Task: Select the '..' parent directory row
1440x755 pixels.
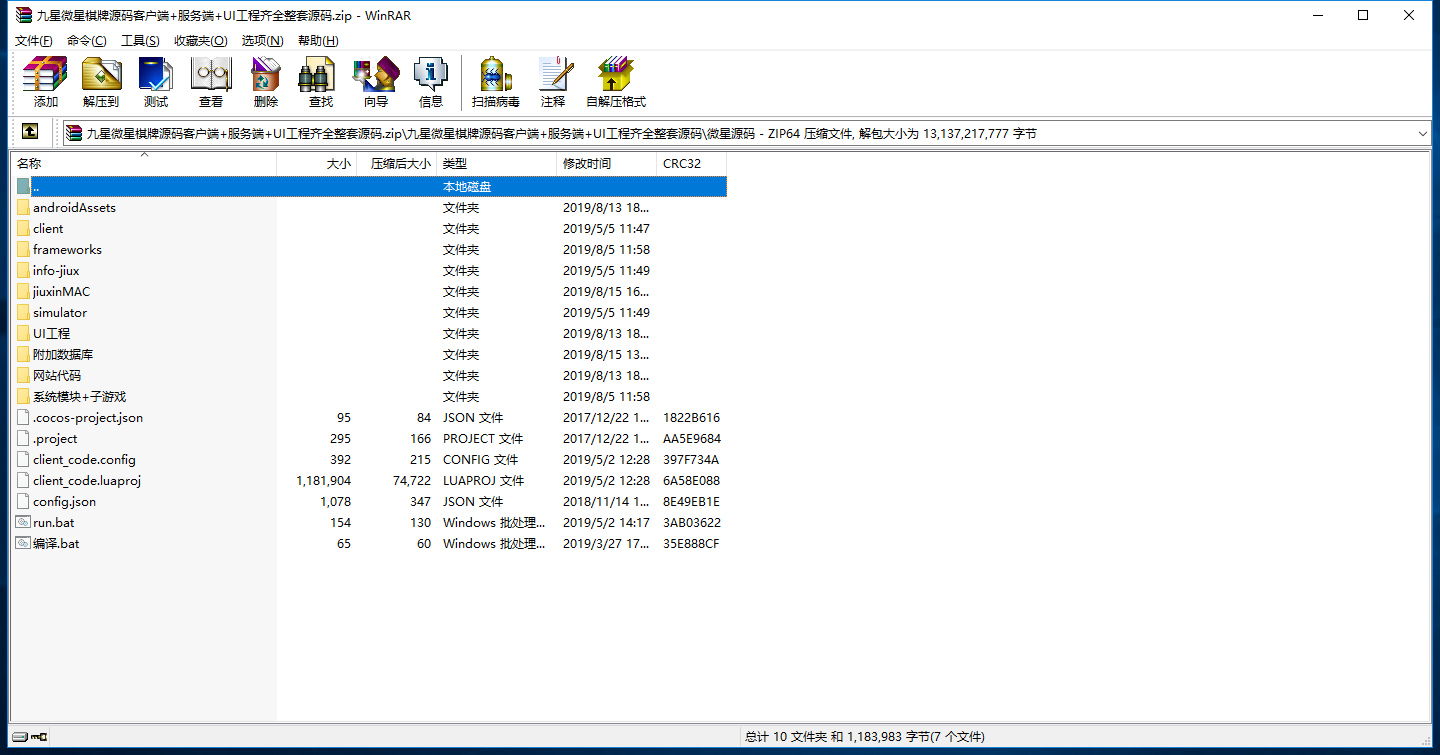Action: click(x=370, y=187)
